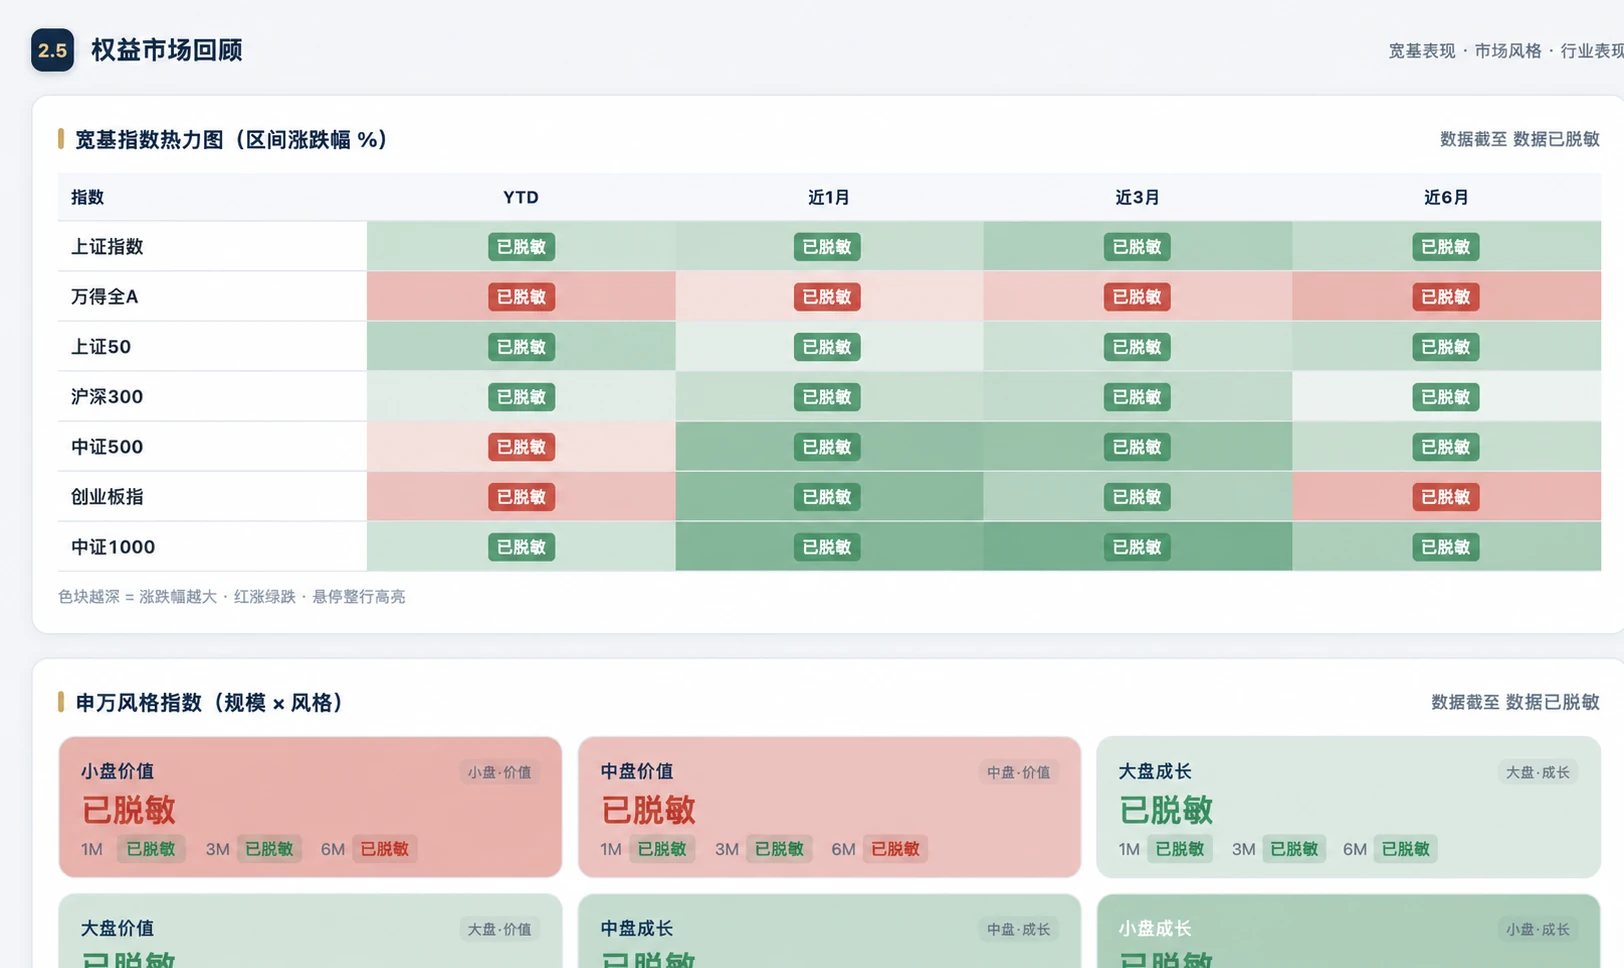Viewport: 1624px width, 968px height.
Task: Click the 小盘·价值 tag on first card
Action: click(500, 772)
